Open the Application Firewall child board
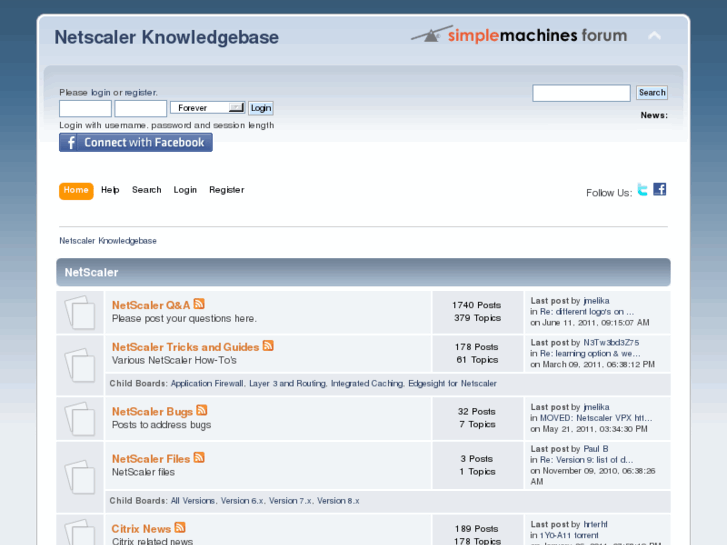727x545 pixels. pyautogui.click(x=207, y=384)
